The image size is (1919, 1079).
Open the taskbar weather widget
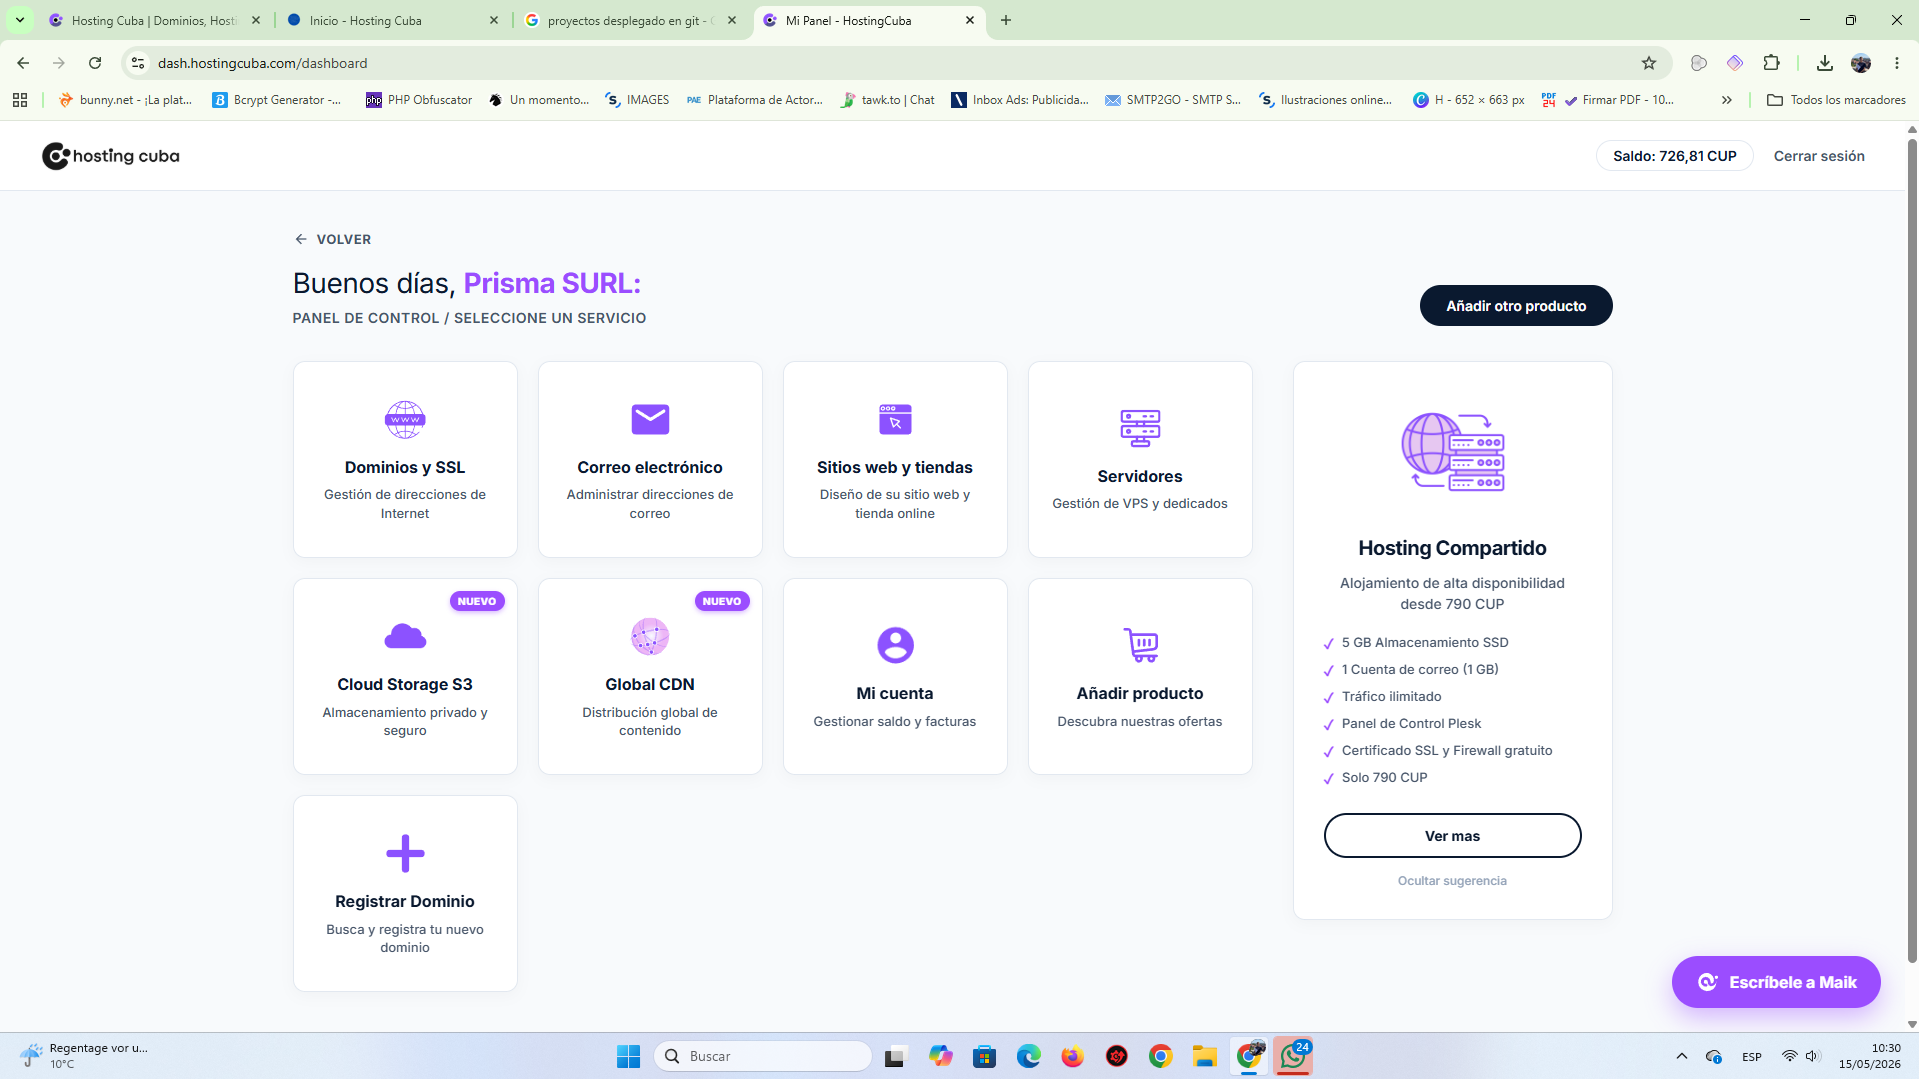[x=84, y=1056]
